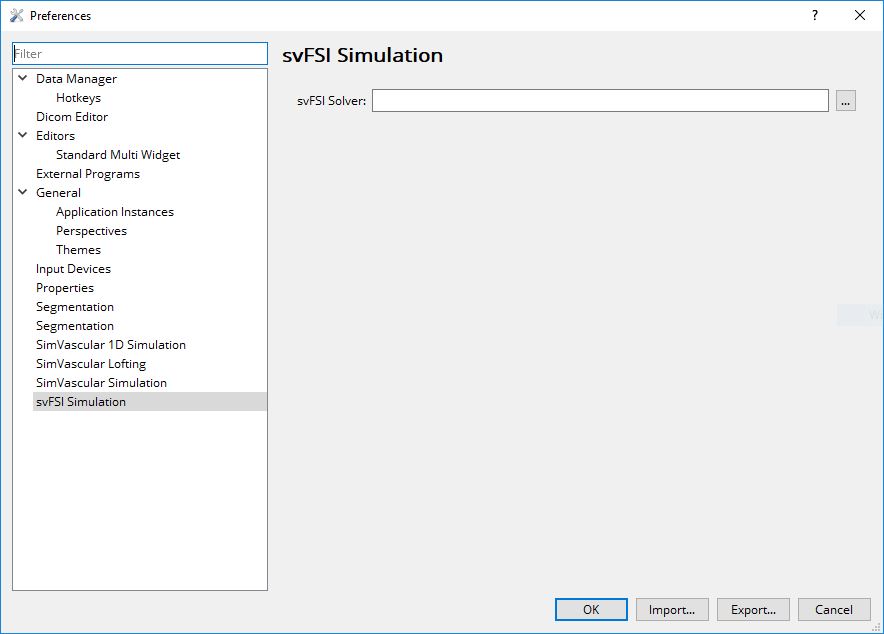Viewport: 884px width, 634px height.
Task: Click the Import button
Action: pyautogui.click(x=672, y=609)
